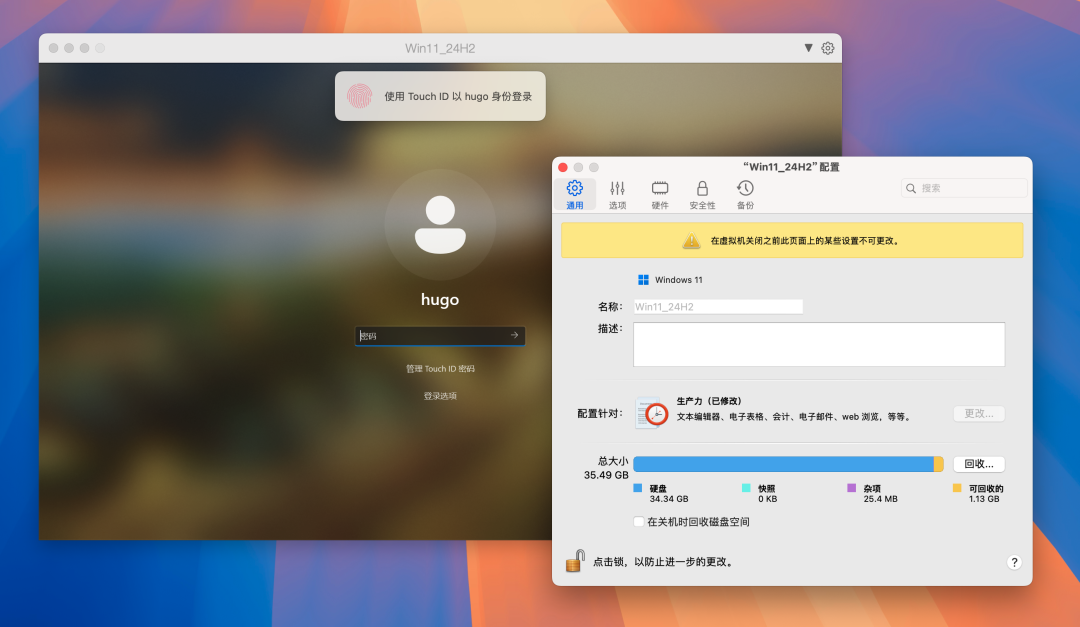This screenshot has width=1080, height=627.
Task: Open help with the question mark button
Action: [x=1014, y=562]
